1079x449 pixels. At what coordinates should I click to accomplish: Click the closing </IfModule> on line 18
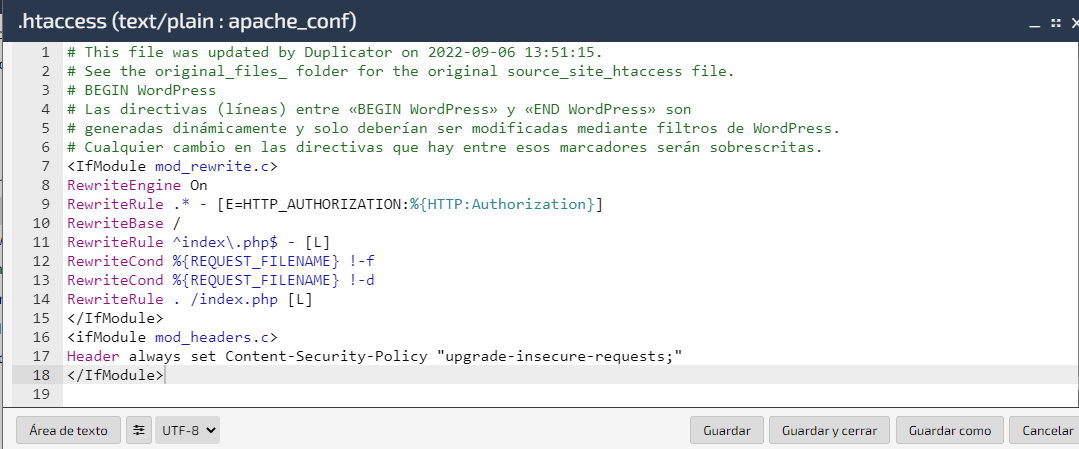tap(115, 375)
